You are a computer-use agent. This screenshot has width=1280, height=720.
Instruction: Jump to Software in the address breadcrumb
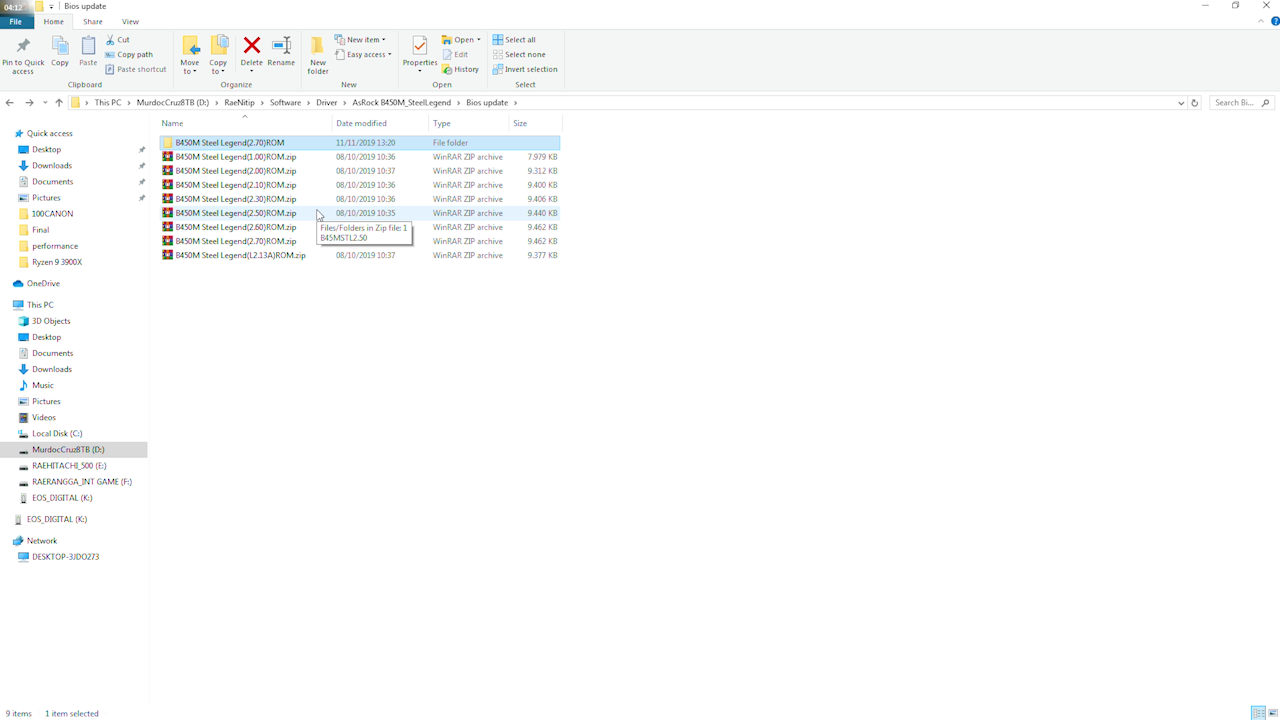(285, 102)
